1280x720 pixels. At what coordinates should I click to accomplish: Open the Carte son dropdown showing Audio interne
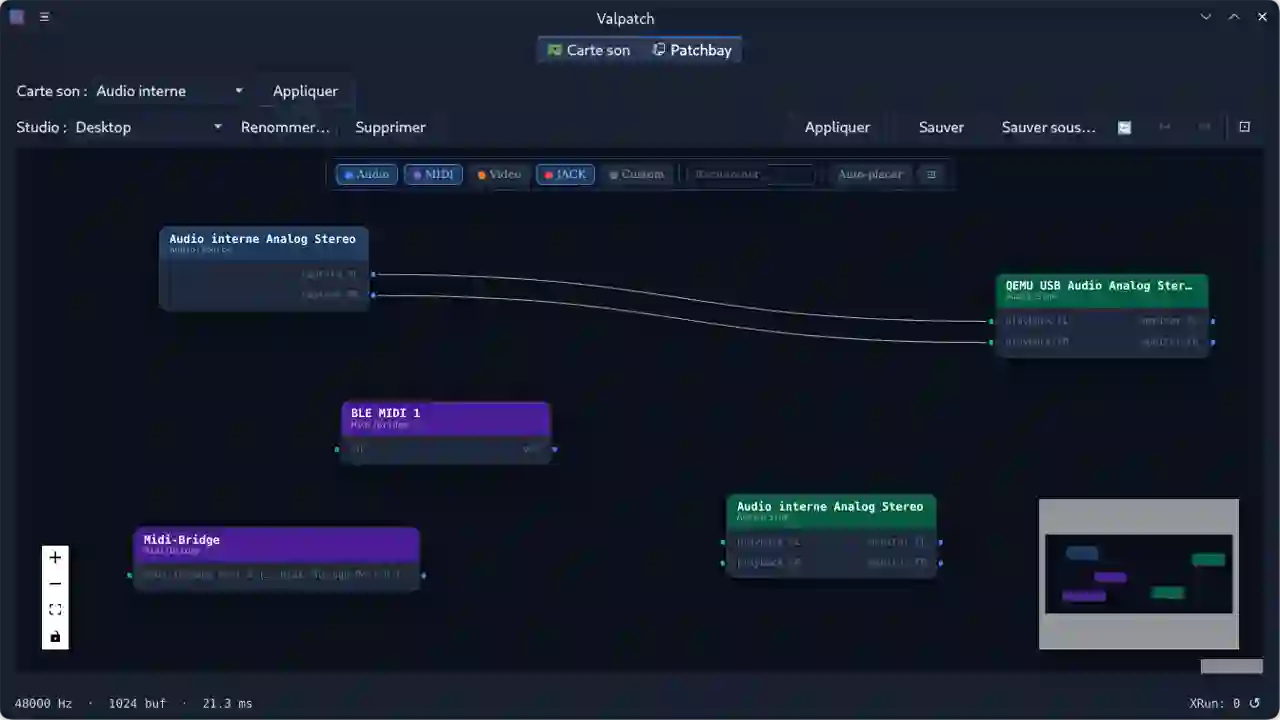click(x=169, y=91)
